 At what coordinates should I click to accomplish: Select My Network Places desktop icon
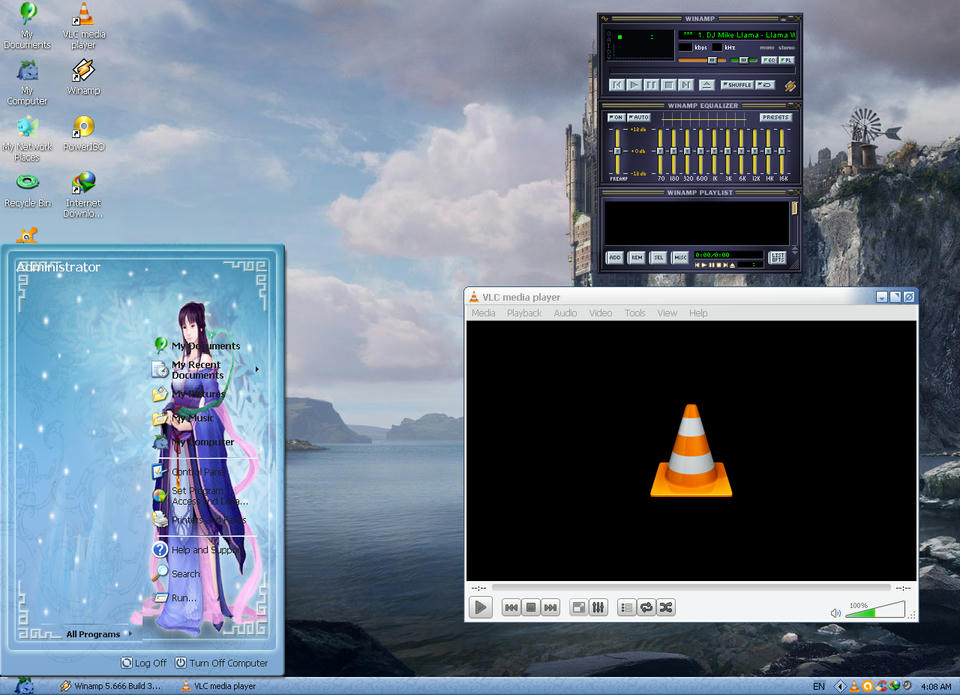pyautogui.click(x=27, y=139)
